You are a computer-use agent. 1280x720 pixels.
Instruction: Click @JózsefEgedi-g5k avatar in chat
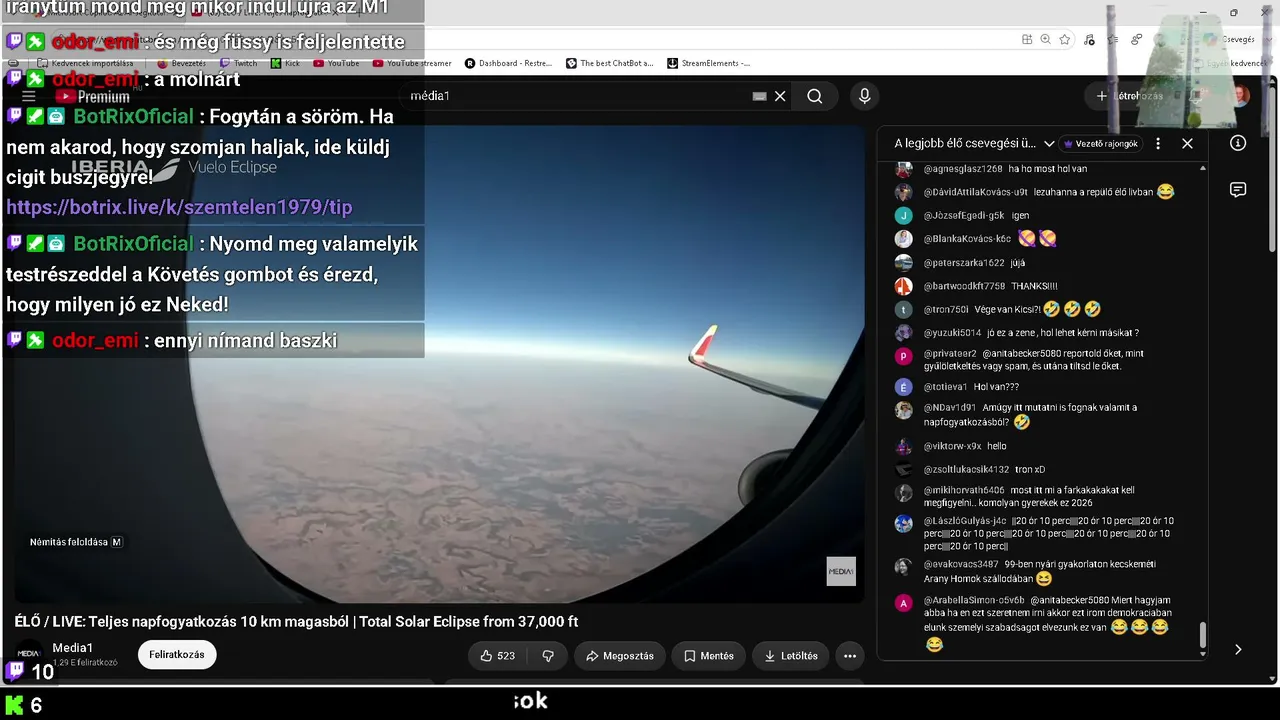[904, 215]
